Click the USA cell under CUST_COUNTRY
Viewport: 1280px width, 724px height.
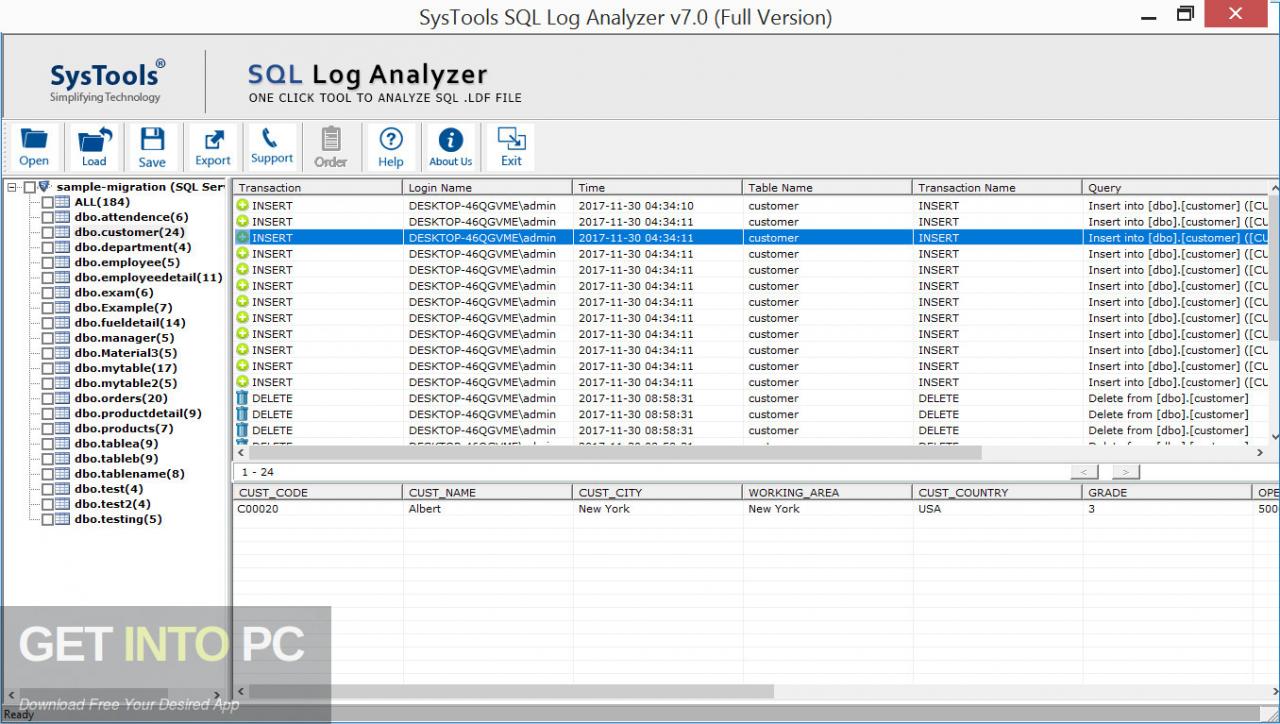point(998,508)
